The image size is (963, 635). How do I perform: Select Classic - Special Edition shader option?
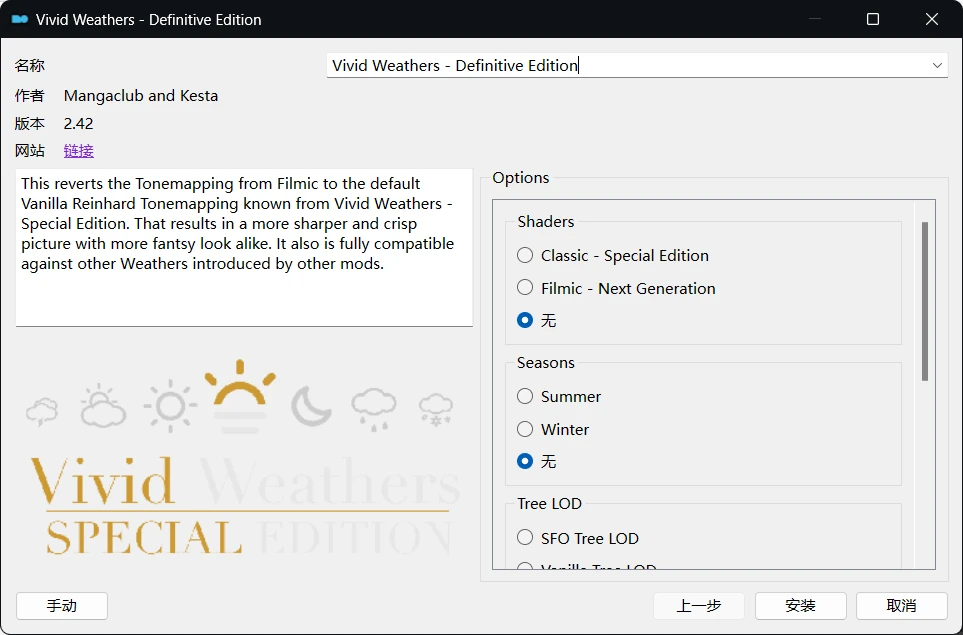[x=612, y=255]
